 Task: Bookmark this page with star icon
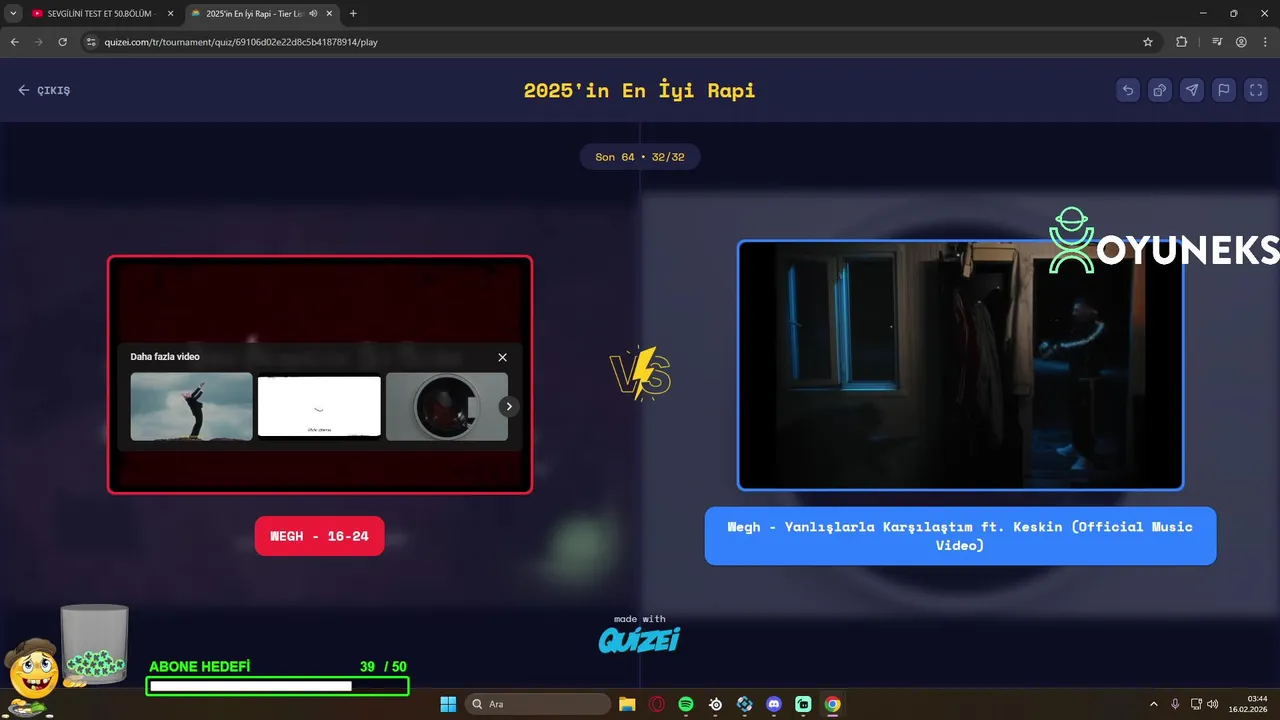click(x=1148, y=42)
